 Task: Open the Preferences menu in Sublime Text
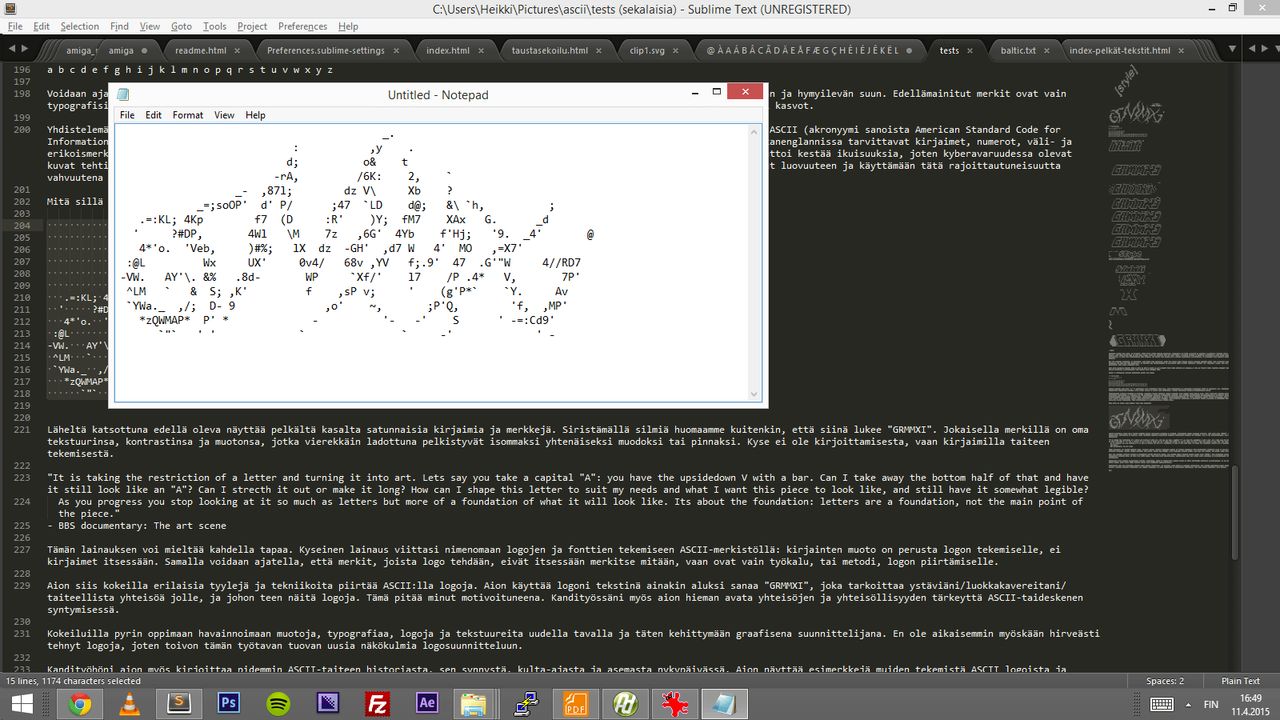(x=302, y=26)
